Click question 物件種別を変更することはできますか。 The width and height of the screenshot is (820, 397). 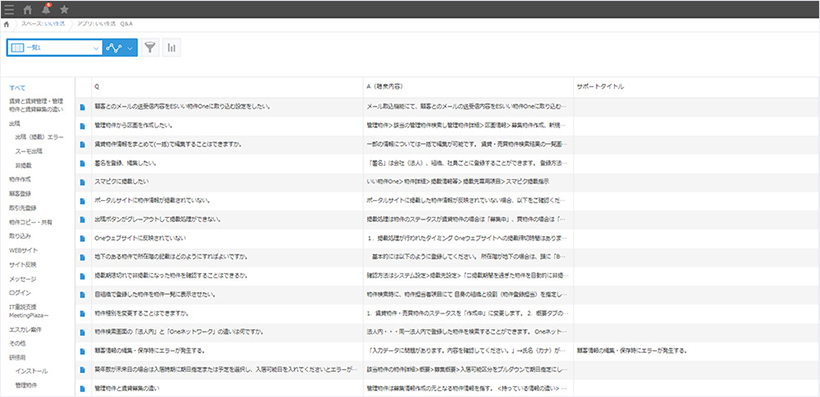[x=142, y=314]
